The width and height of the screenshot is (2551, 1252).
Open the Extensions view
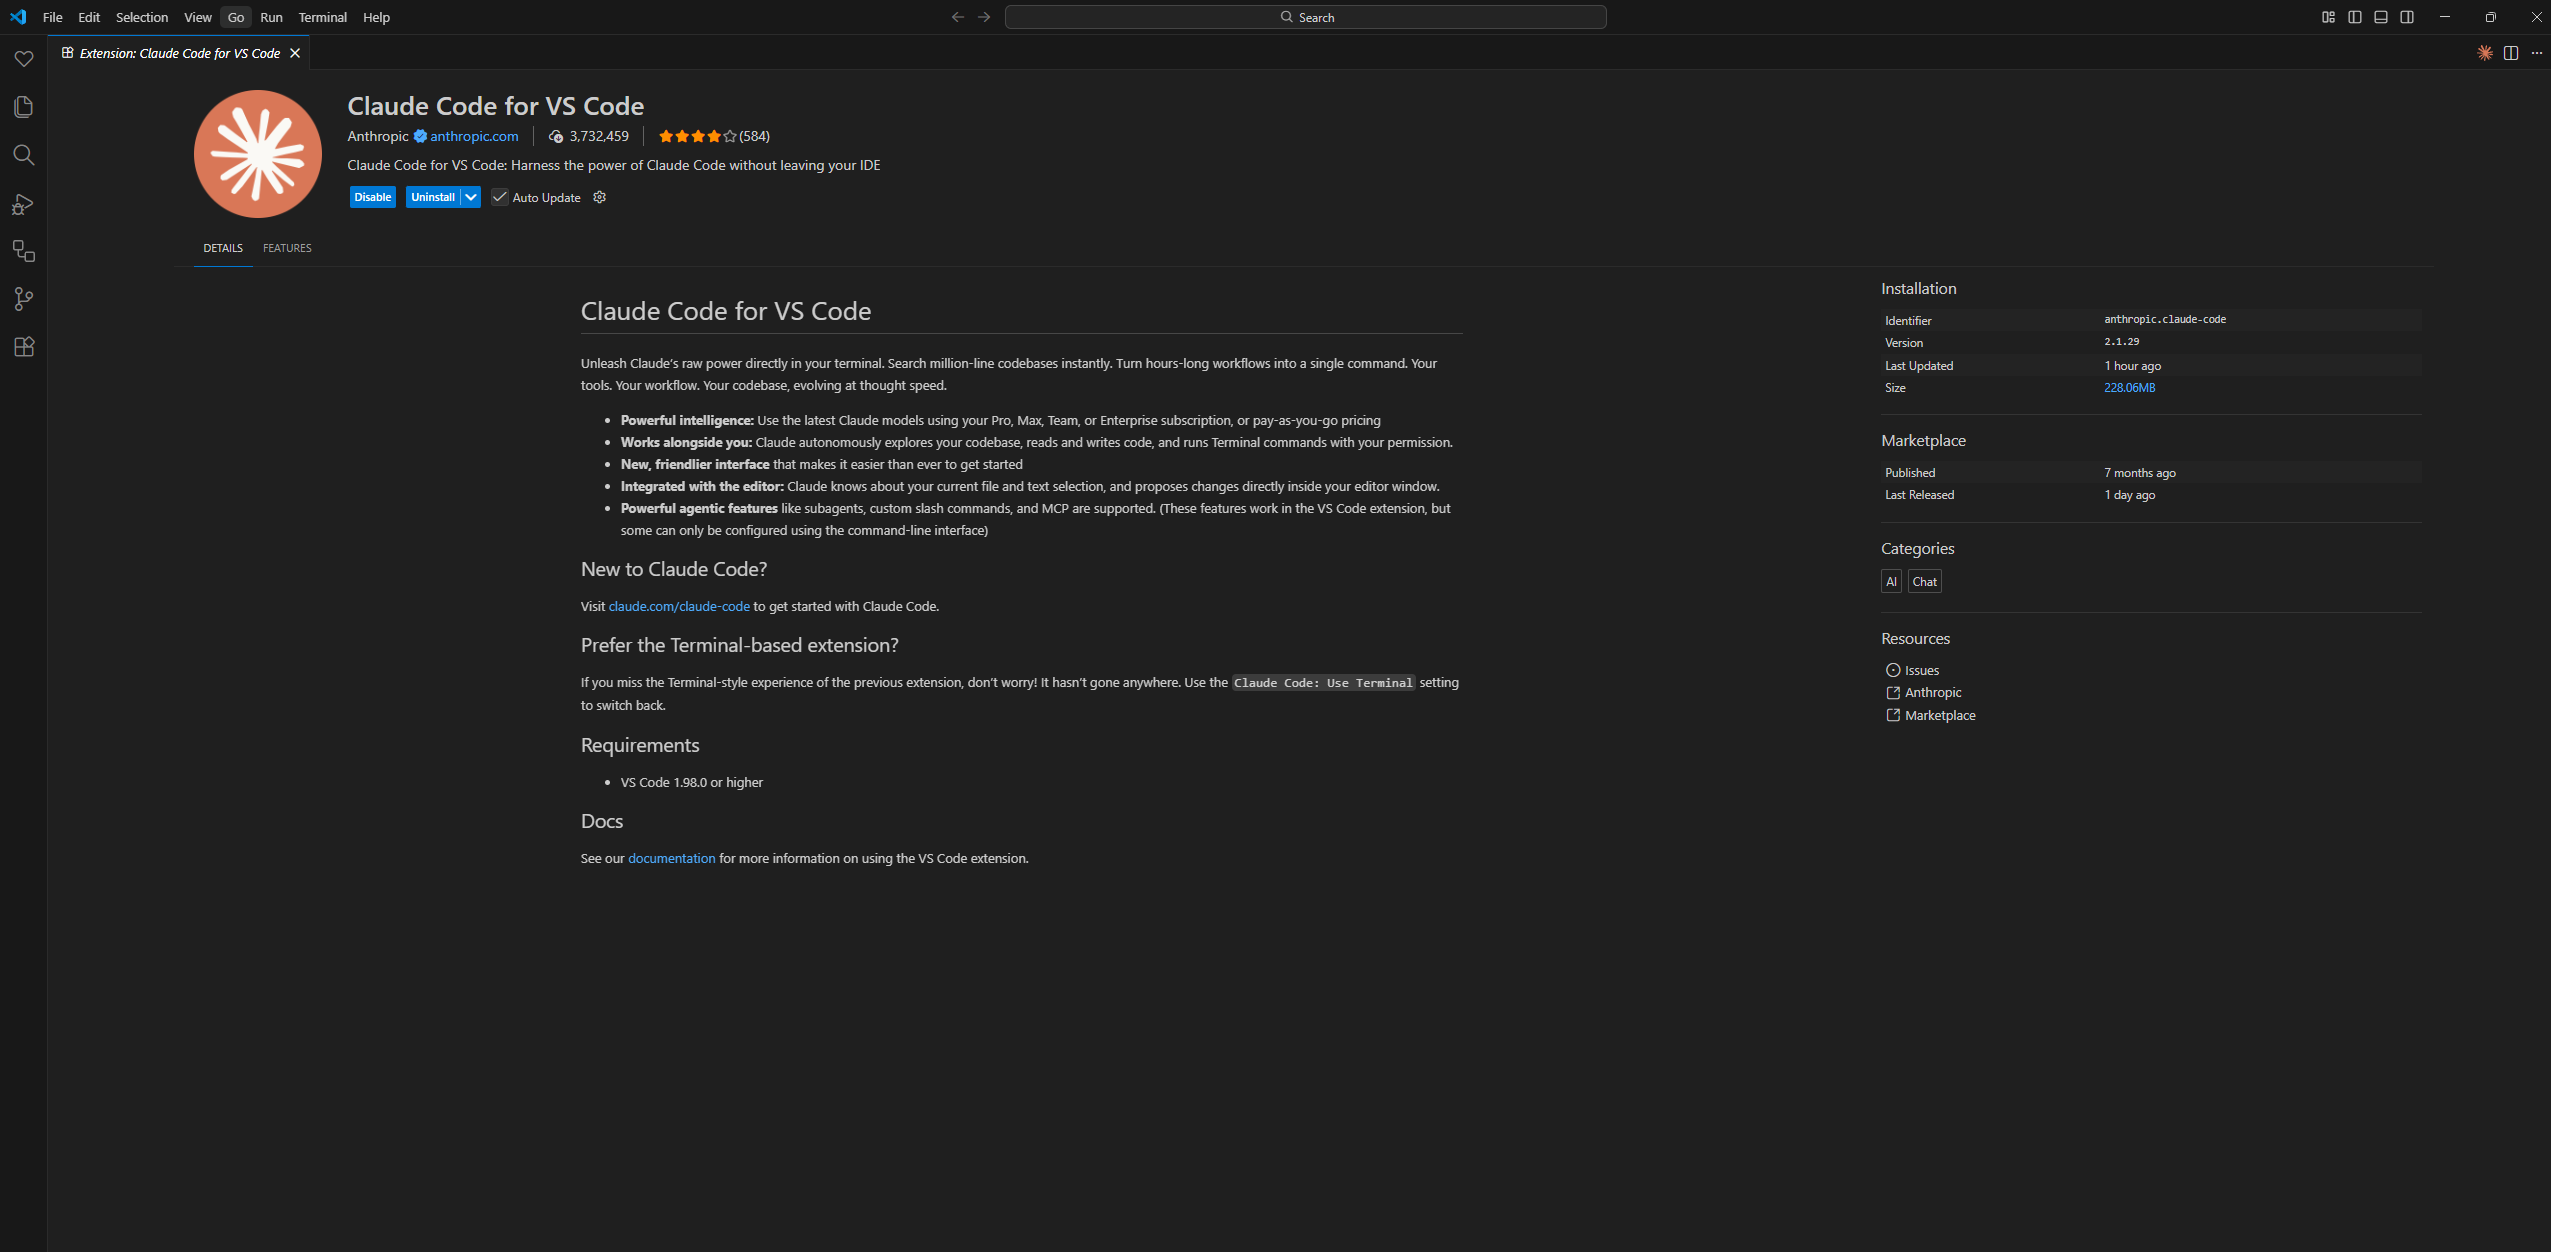tap(23, 347)
